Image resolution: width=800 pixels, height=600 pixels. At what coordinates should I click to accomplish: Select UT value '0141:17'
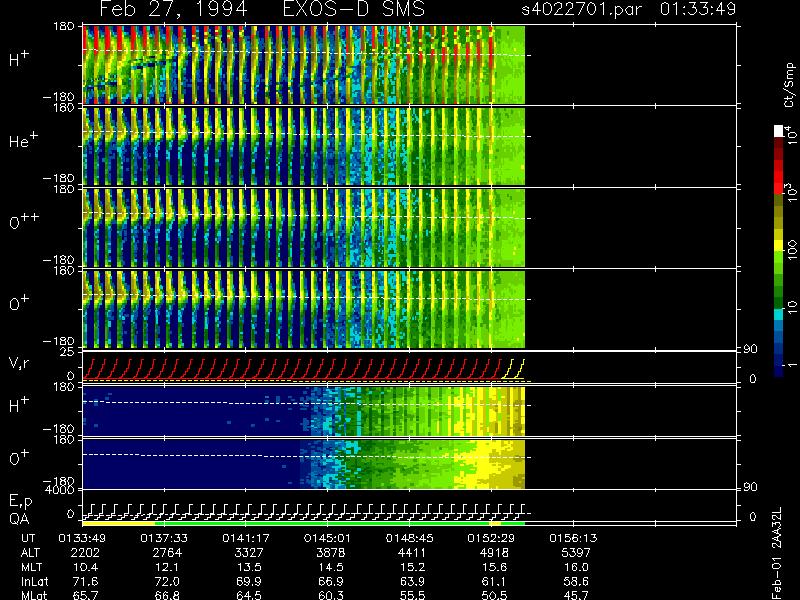(245, 538)
